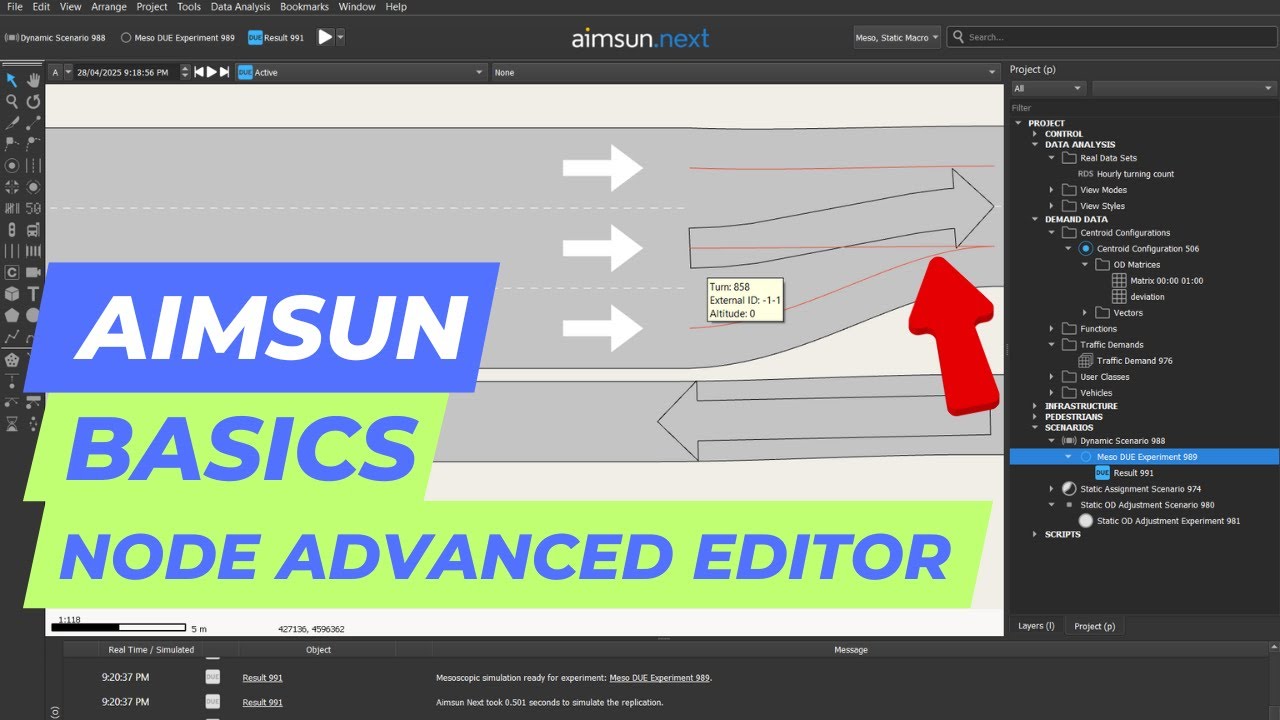The height and width of the screenshot is (720, 1280).
Task: Select Meso DUE Experiment 989 radio in toolbar
Action: [126, 38]
